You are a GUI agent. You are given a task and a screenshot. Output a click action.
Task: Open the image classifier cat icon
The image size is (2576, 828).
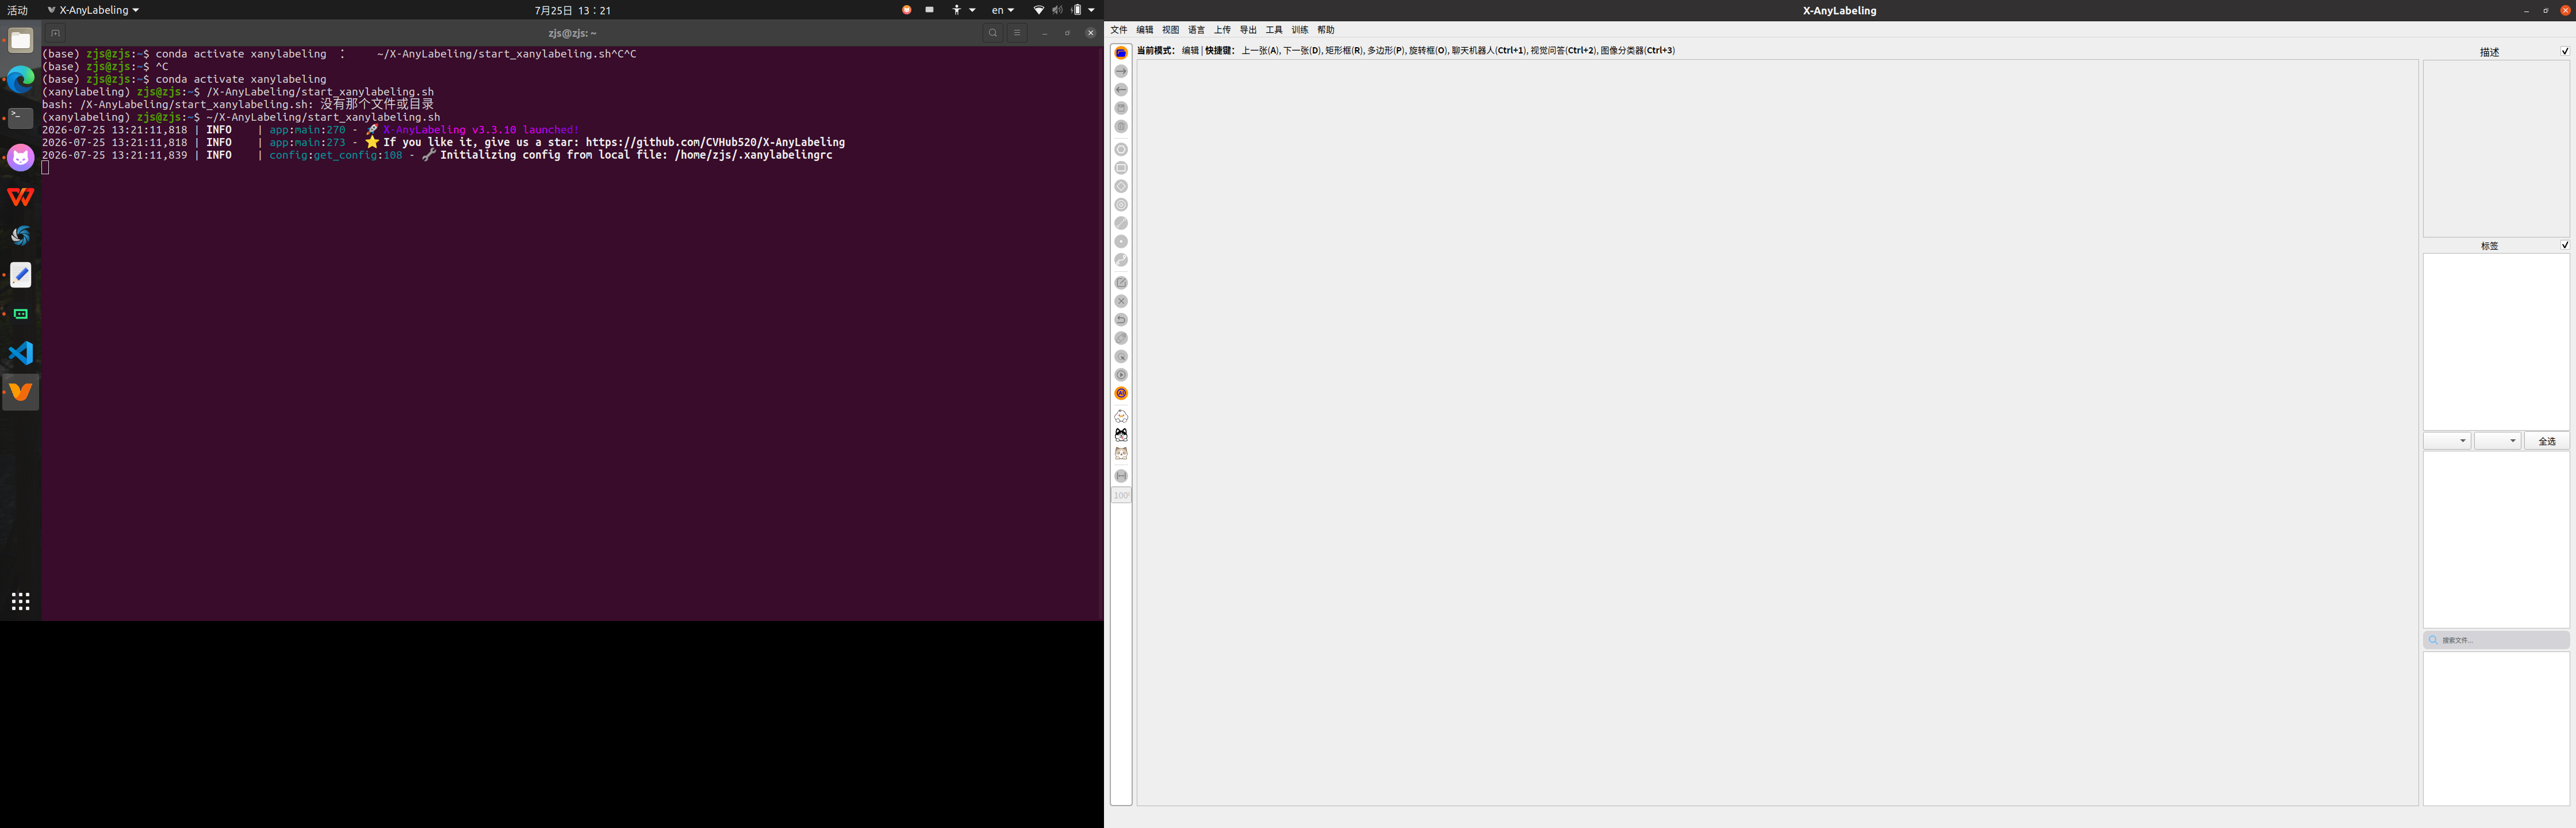coord(1121,454)
